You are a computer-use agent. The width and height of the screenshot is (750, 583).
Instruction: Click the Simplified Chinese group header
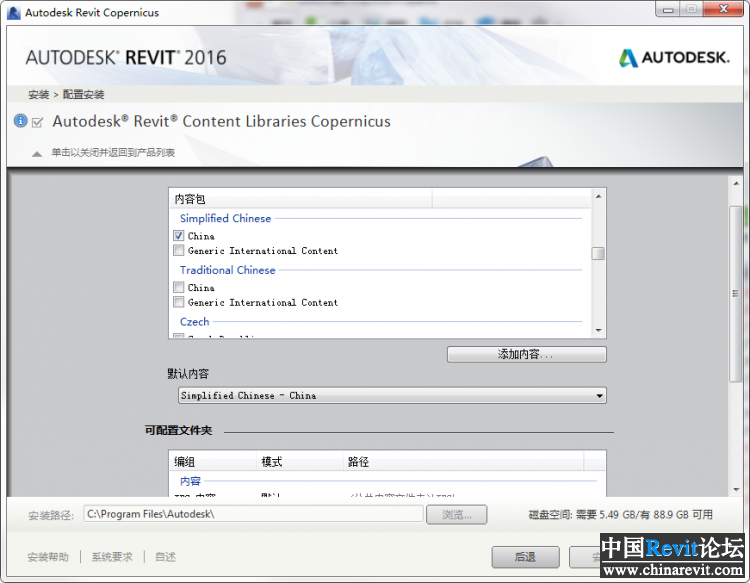225,219
